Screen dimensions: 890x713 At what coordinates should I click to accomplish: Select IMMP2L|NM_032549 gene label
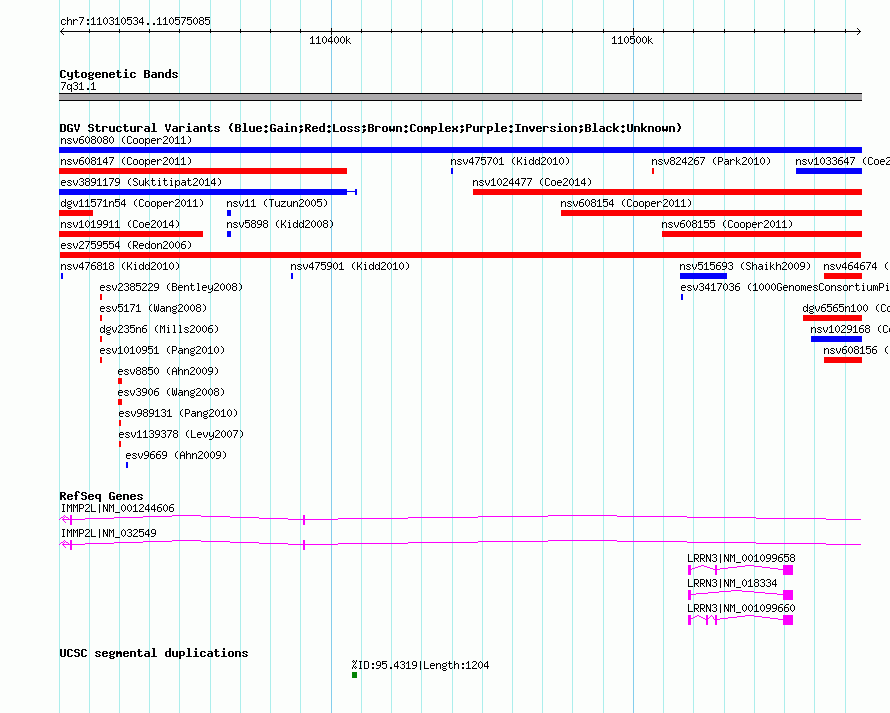[108, 533]
